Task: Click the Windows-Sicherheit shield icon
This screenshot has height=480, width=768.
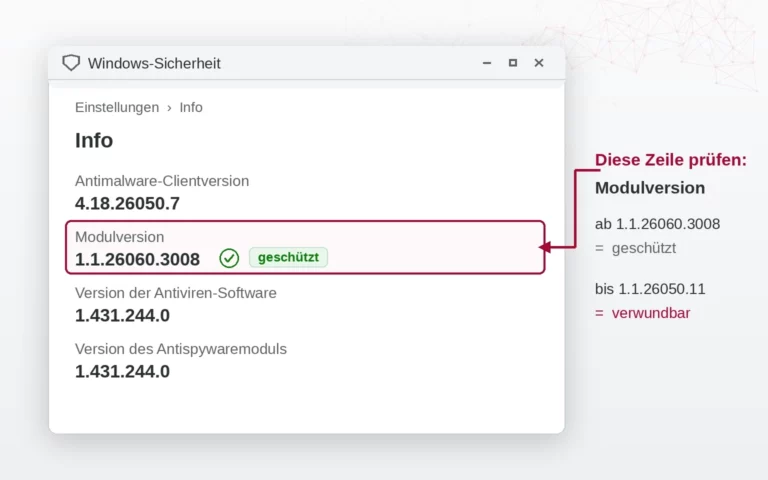Action: pos(71,63)
